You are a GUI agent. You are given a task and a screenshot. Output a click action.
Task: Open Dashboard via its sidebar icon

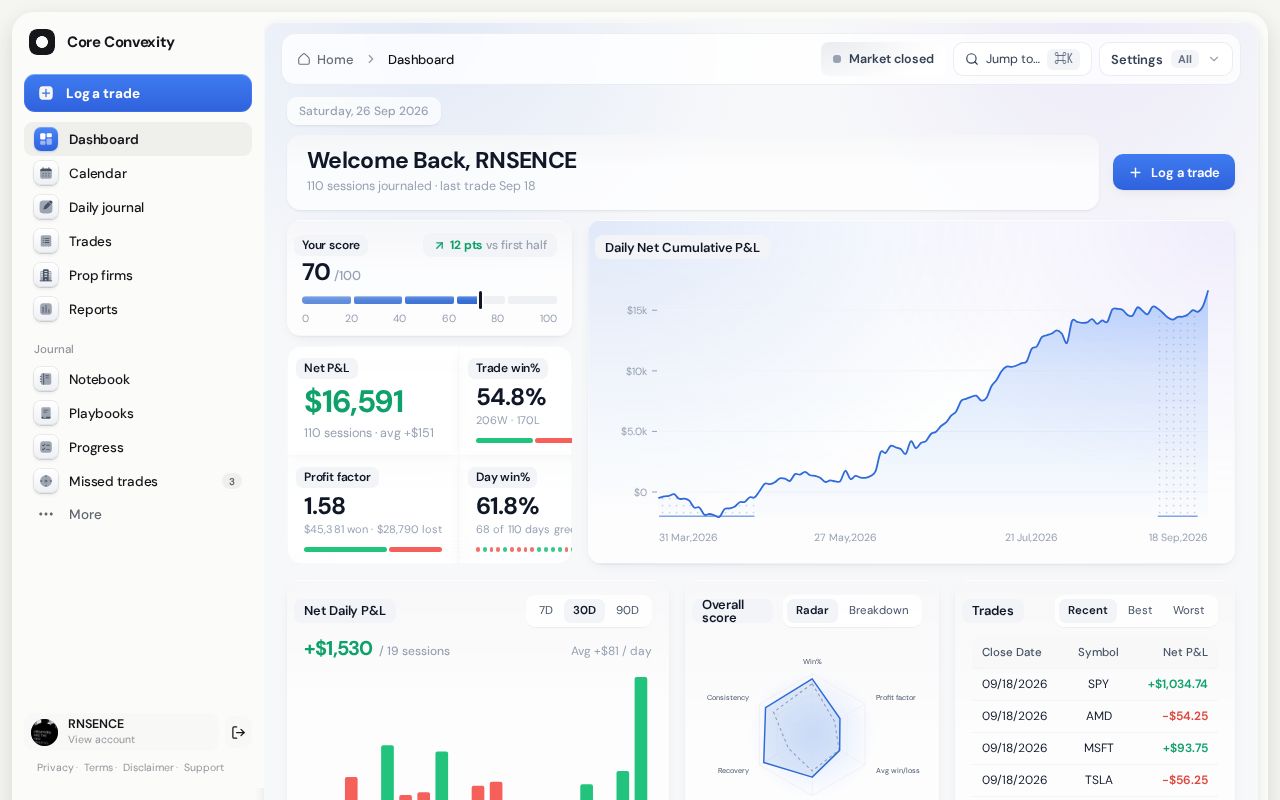[x=46, y=139]
